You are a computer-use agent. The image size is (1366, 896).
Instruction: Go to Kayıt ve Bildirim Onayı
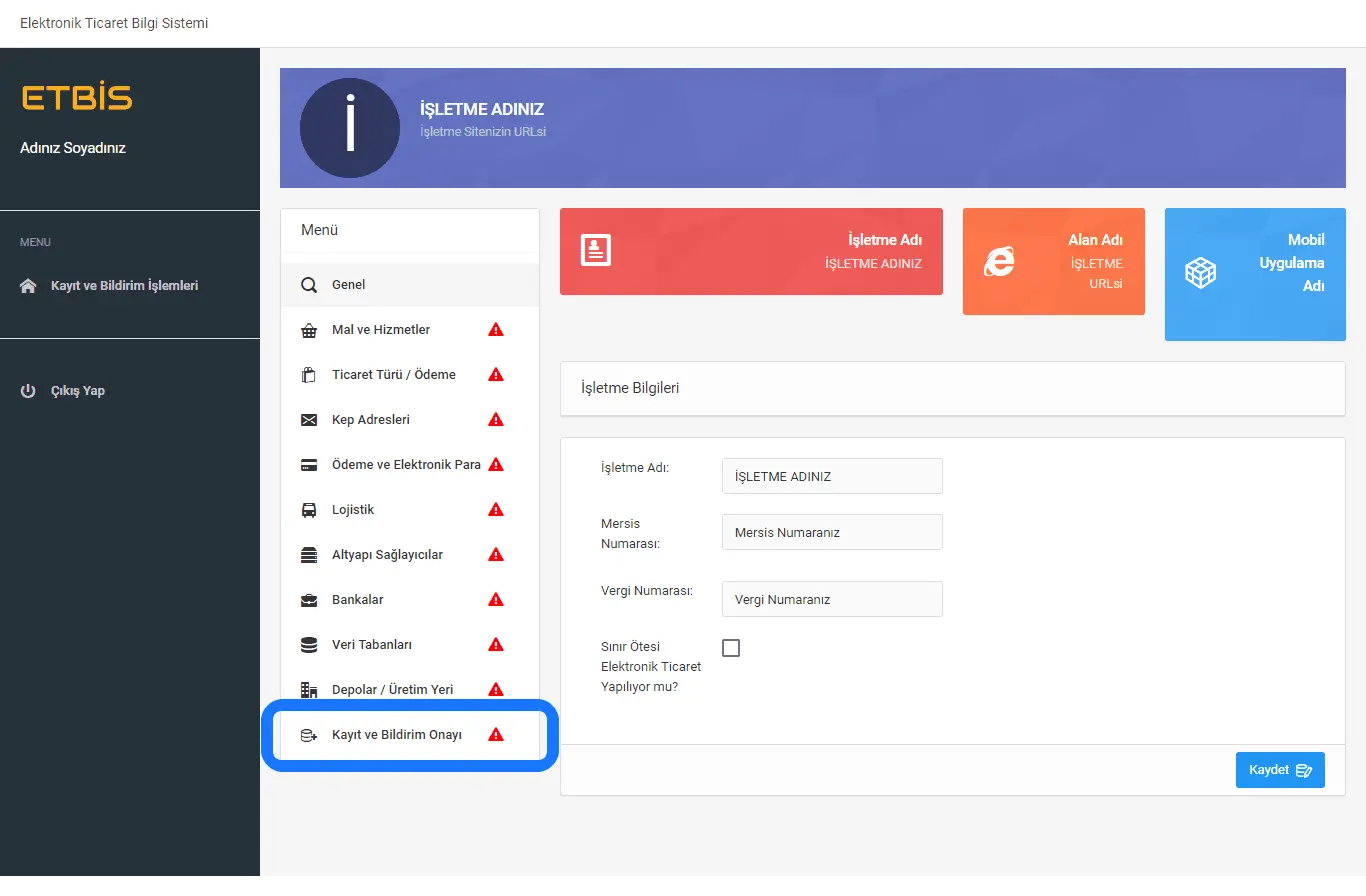click(x=396, y=735)
